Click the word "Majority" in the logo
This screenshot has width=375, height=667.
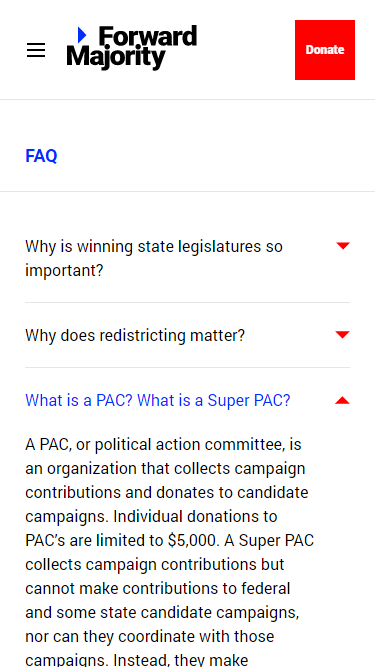[116, 58]
